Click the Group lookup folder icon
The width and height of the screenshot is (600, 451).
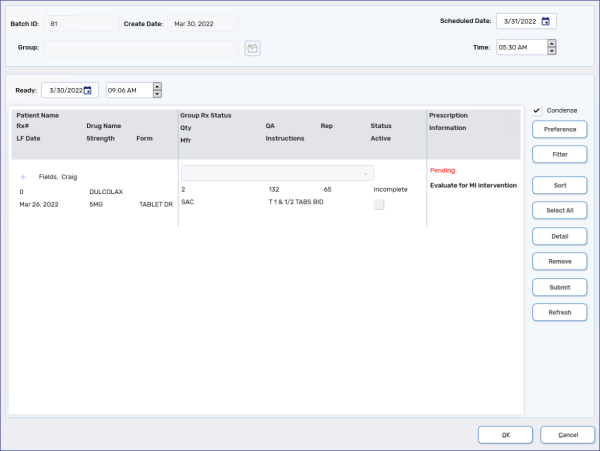point(252,47)
